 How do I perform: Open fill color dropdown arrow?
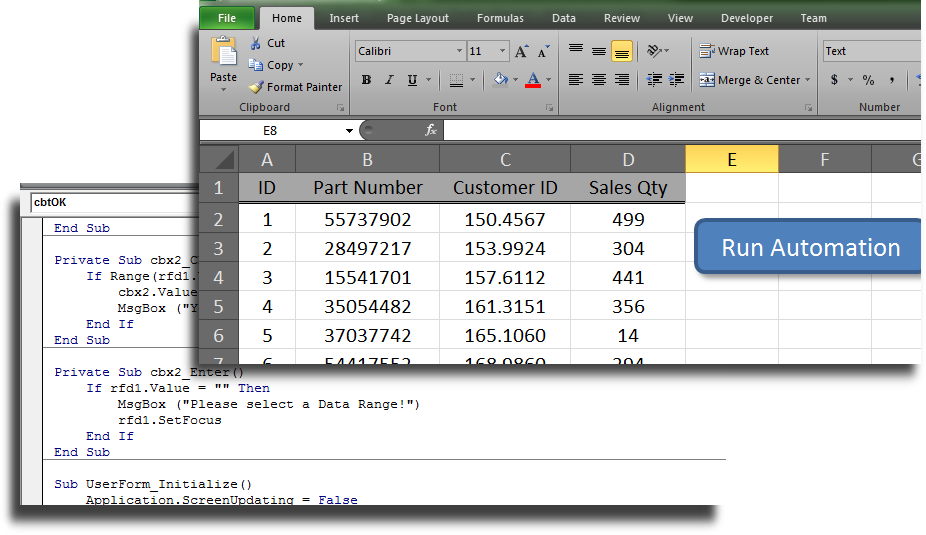click(516, 80)
